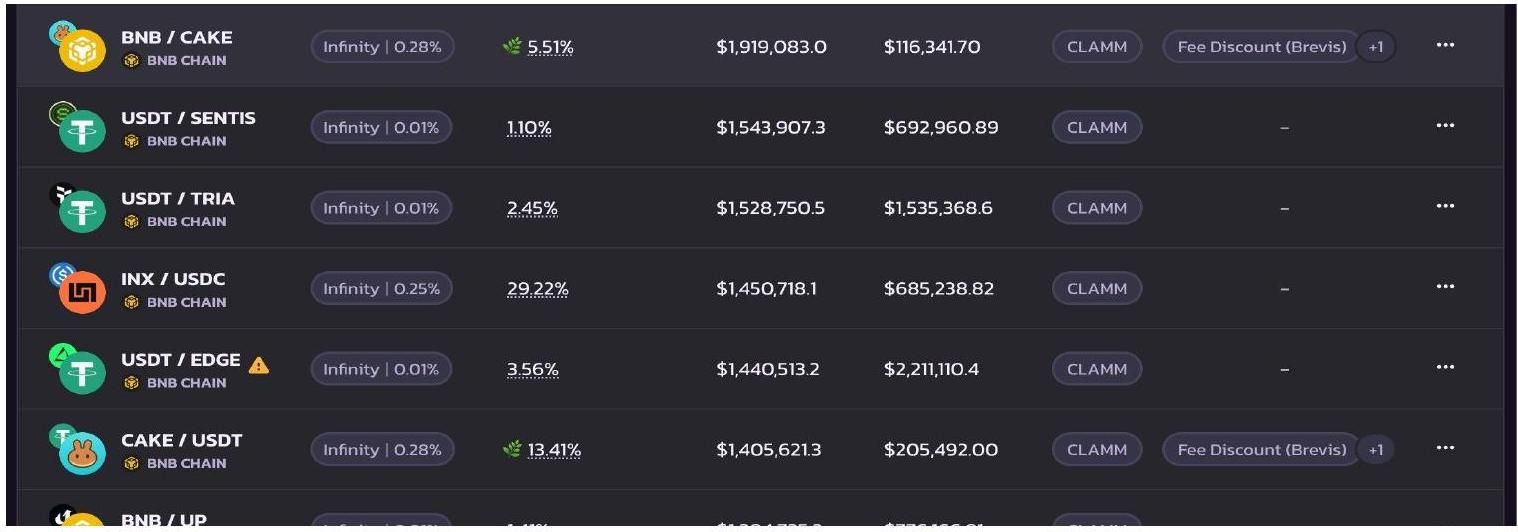Open the three-dot menu for BNB / CAKE

[1445, 46]
